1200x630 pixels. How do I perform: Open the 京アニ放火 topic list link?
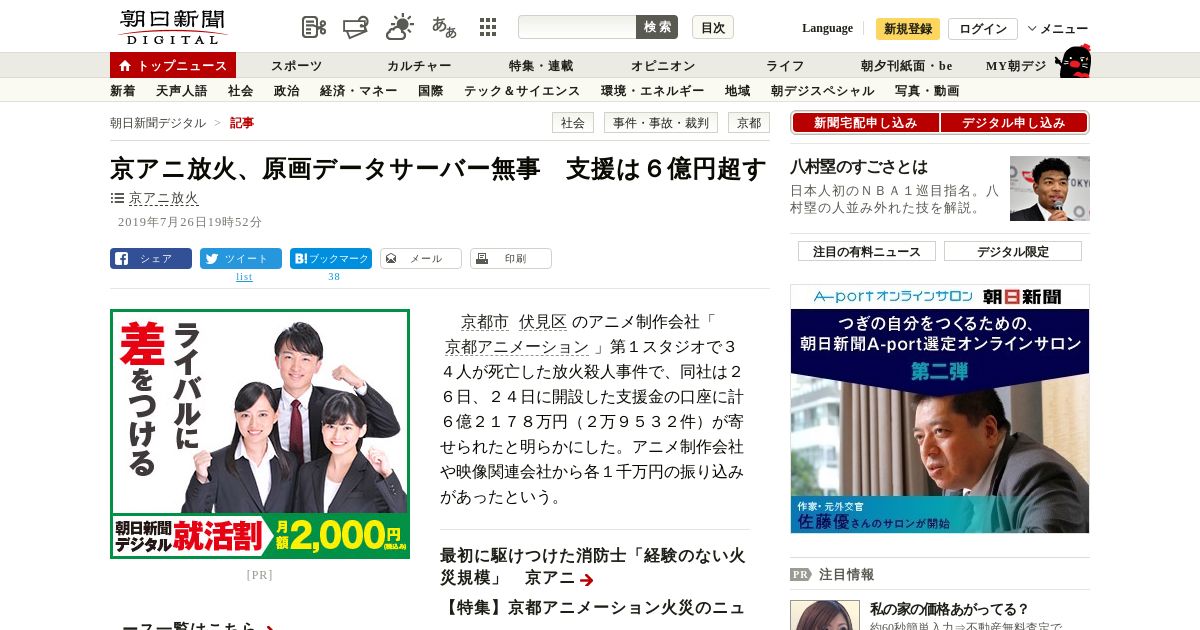pos(164,198)
